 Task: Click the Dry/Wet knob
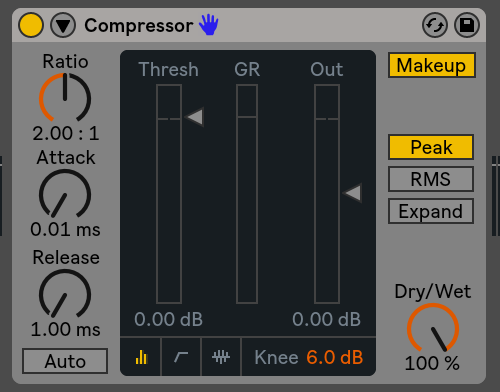pyautogui.click(x=433, y=328)
